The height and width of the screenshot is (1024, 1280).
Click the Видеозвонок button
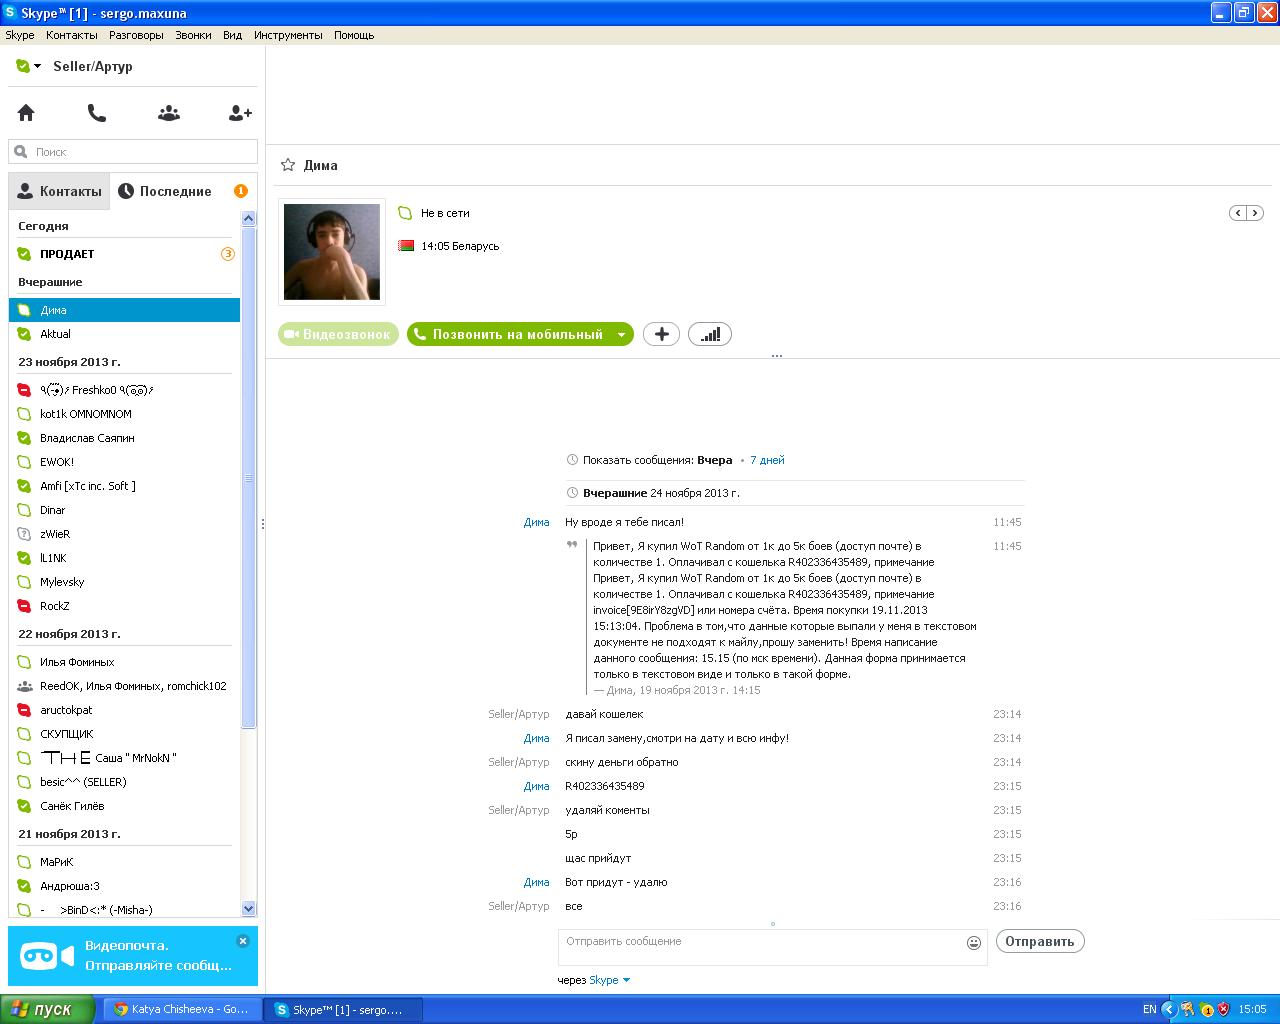coord(338,334)
